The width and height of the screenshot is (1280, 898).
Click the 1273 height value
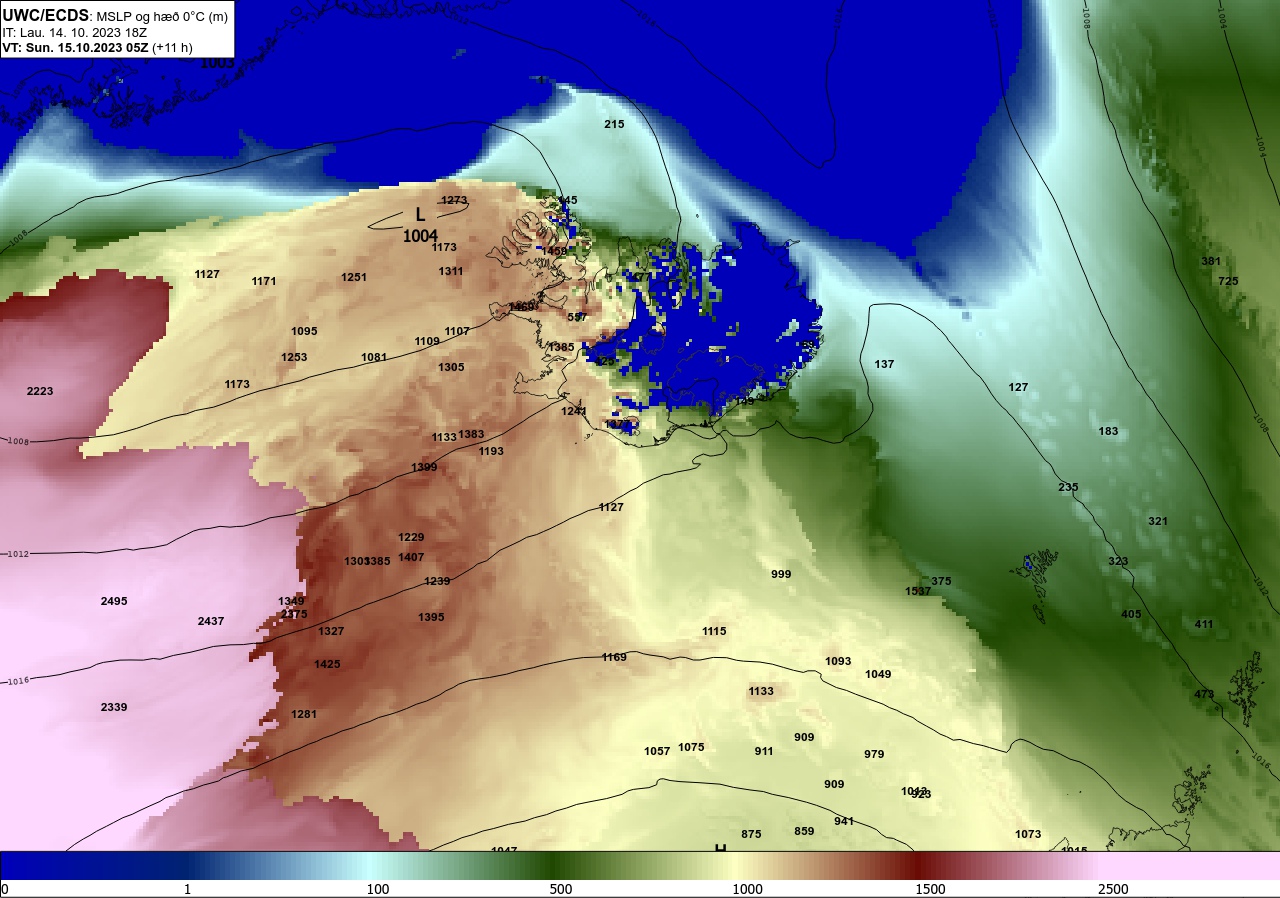click(454, 200)
